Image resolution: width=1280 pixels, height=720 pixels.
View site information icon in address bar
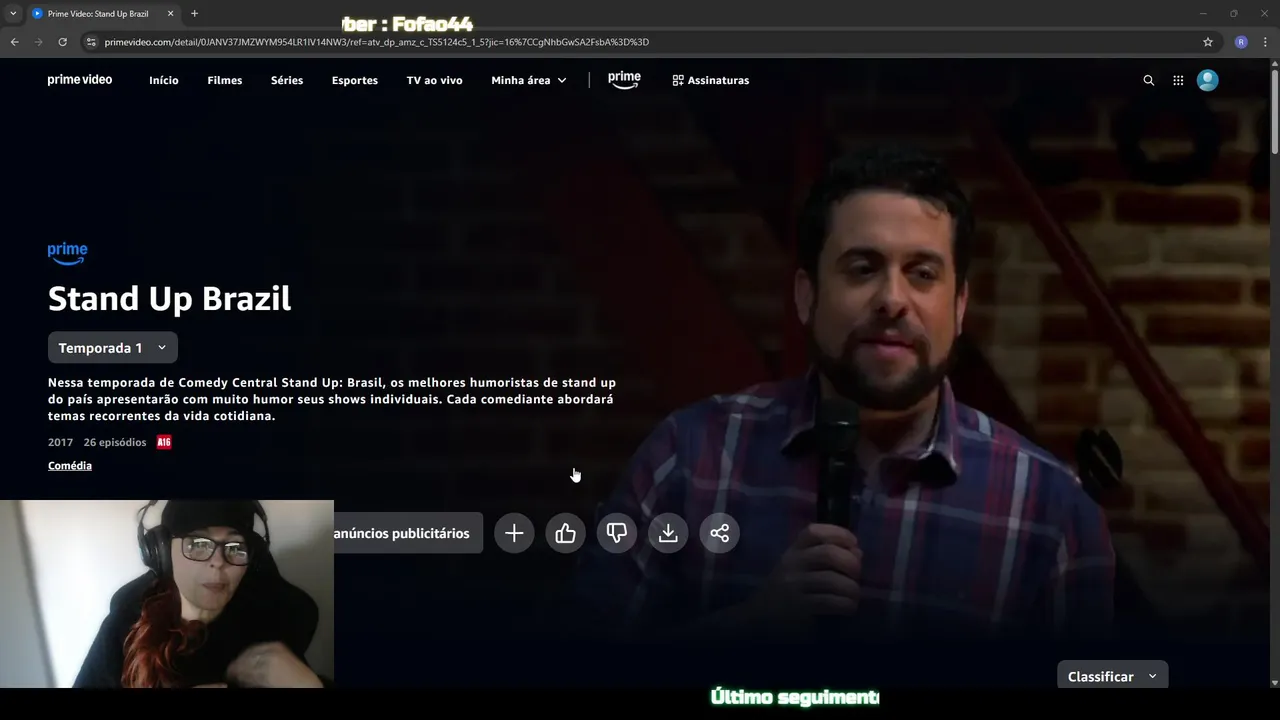(91, 42)
